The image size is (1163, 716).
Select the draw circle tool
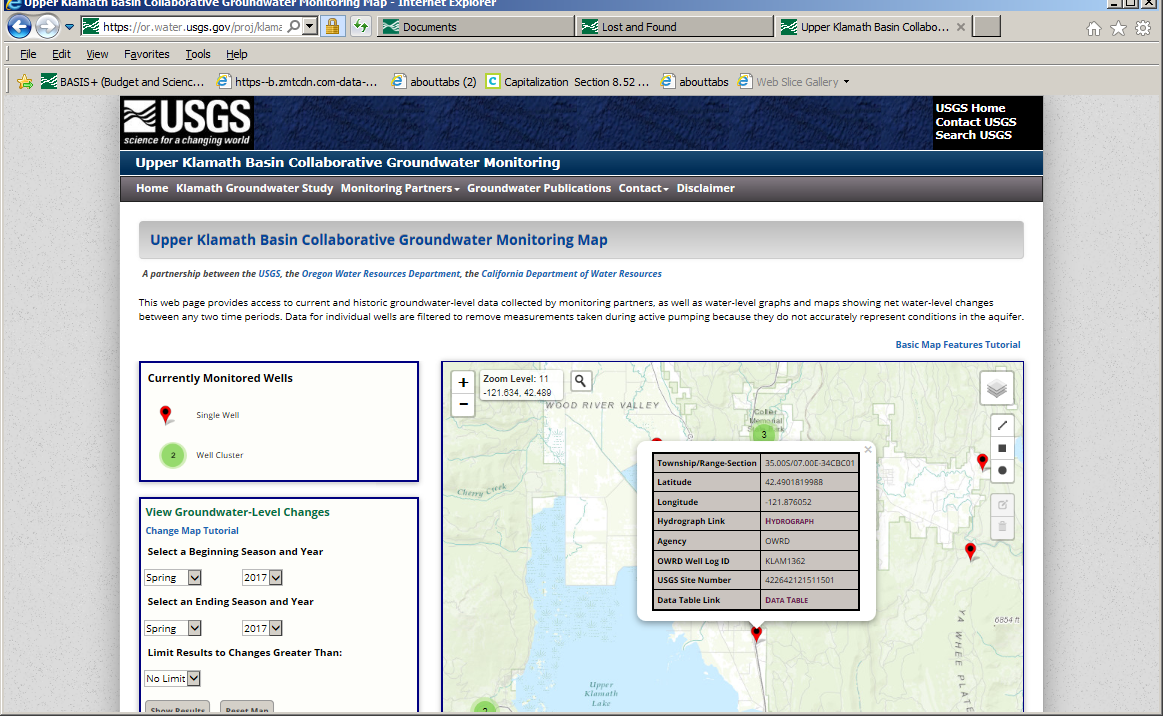1002,470
